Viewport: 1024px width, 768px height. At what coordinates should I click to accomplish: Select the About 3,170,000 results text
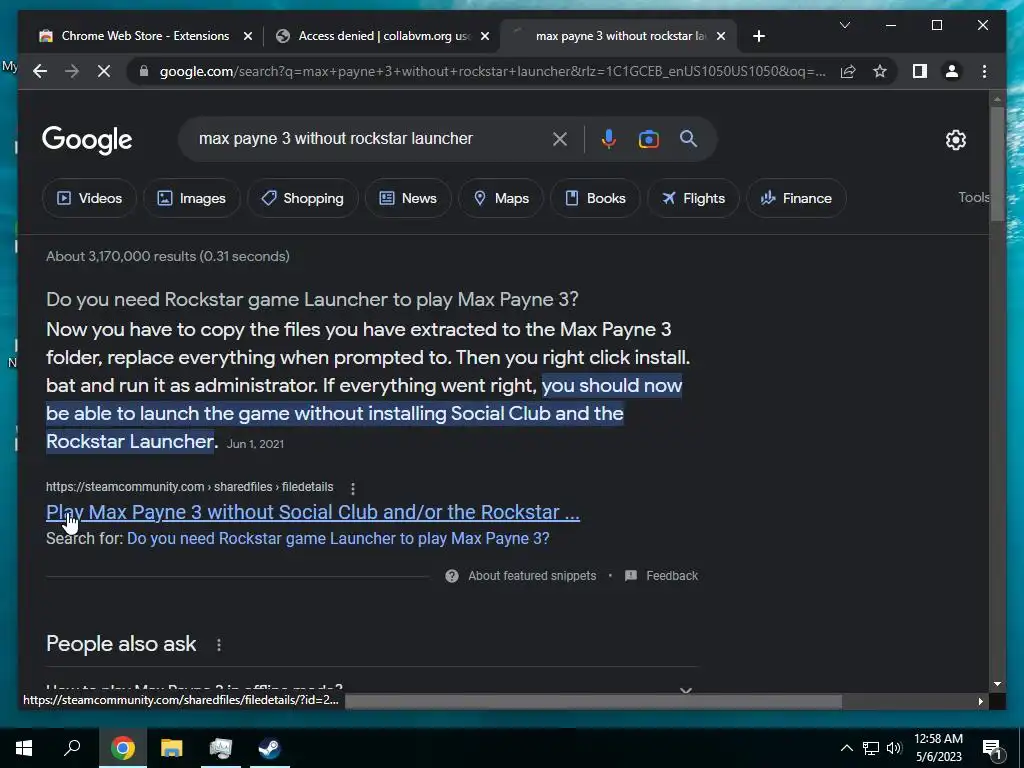pos(168,256)
